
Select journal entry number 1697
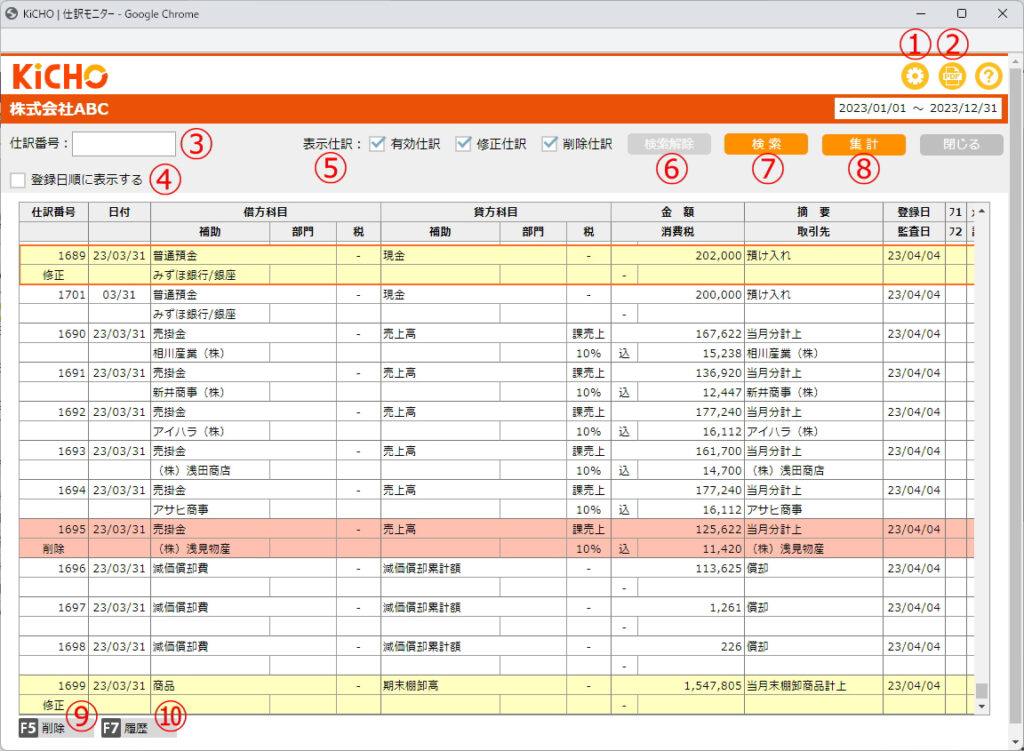(x=71, y=607)
